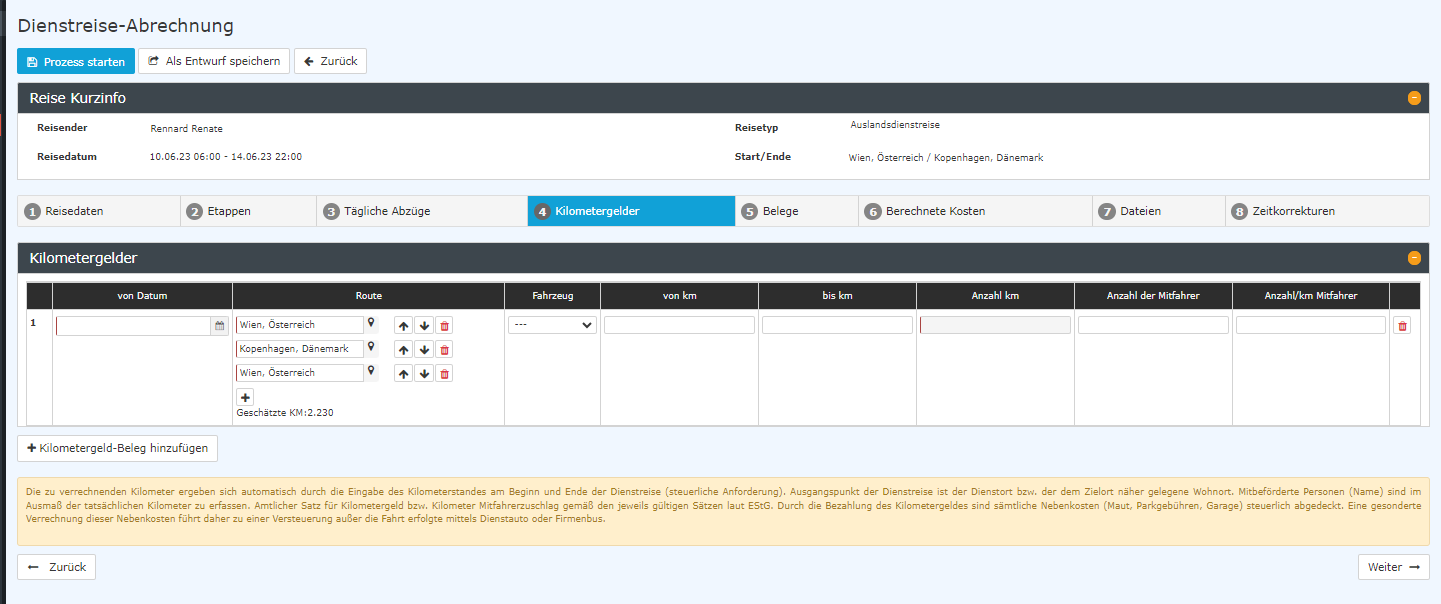1441x604 pixels.
Task: Click Prozess starten button
Action: (x=76, y=61)
